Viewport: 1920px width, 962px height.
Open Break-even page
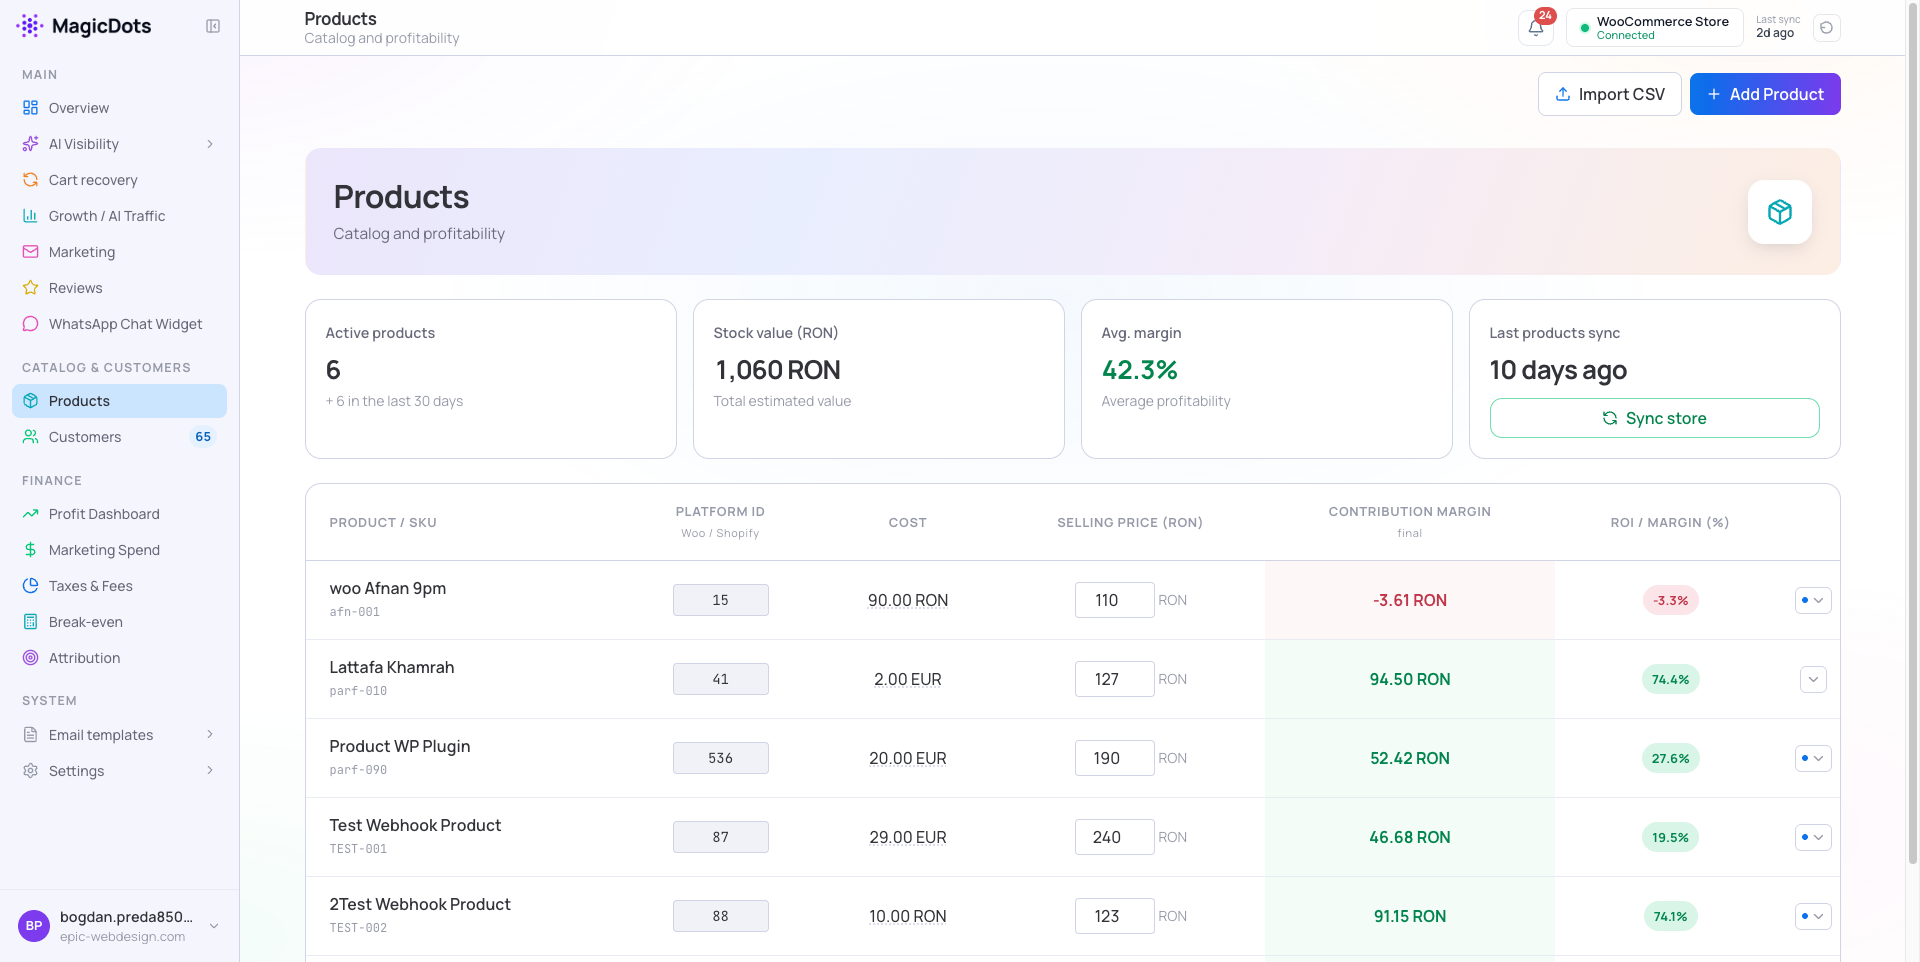coord(119,622)
